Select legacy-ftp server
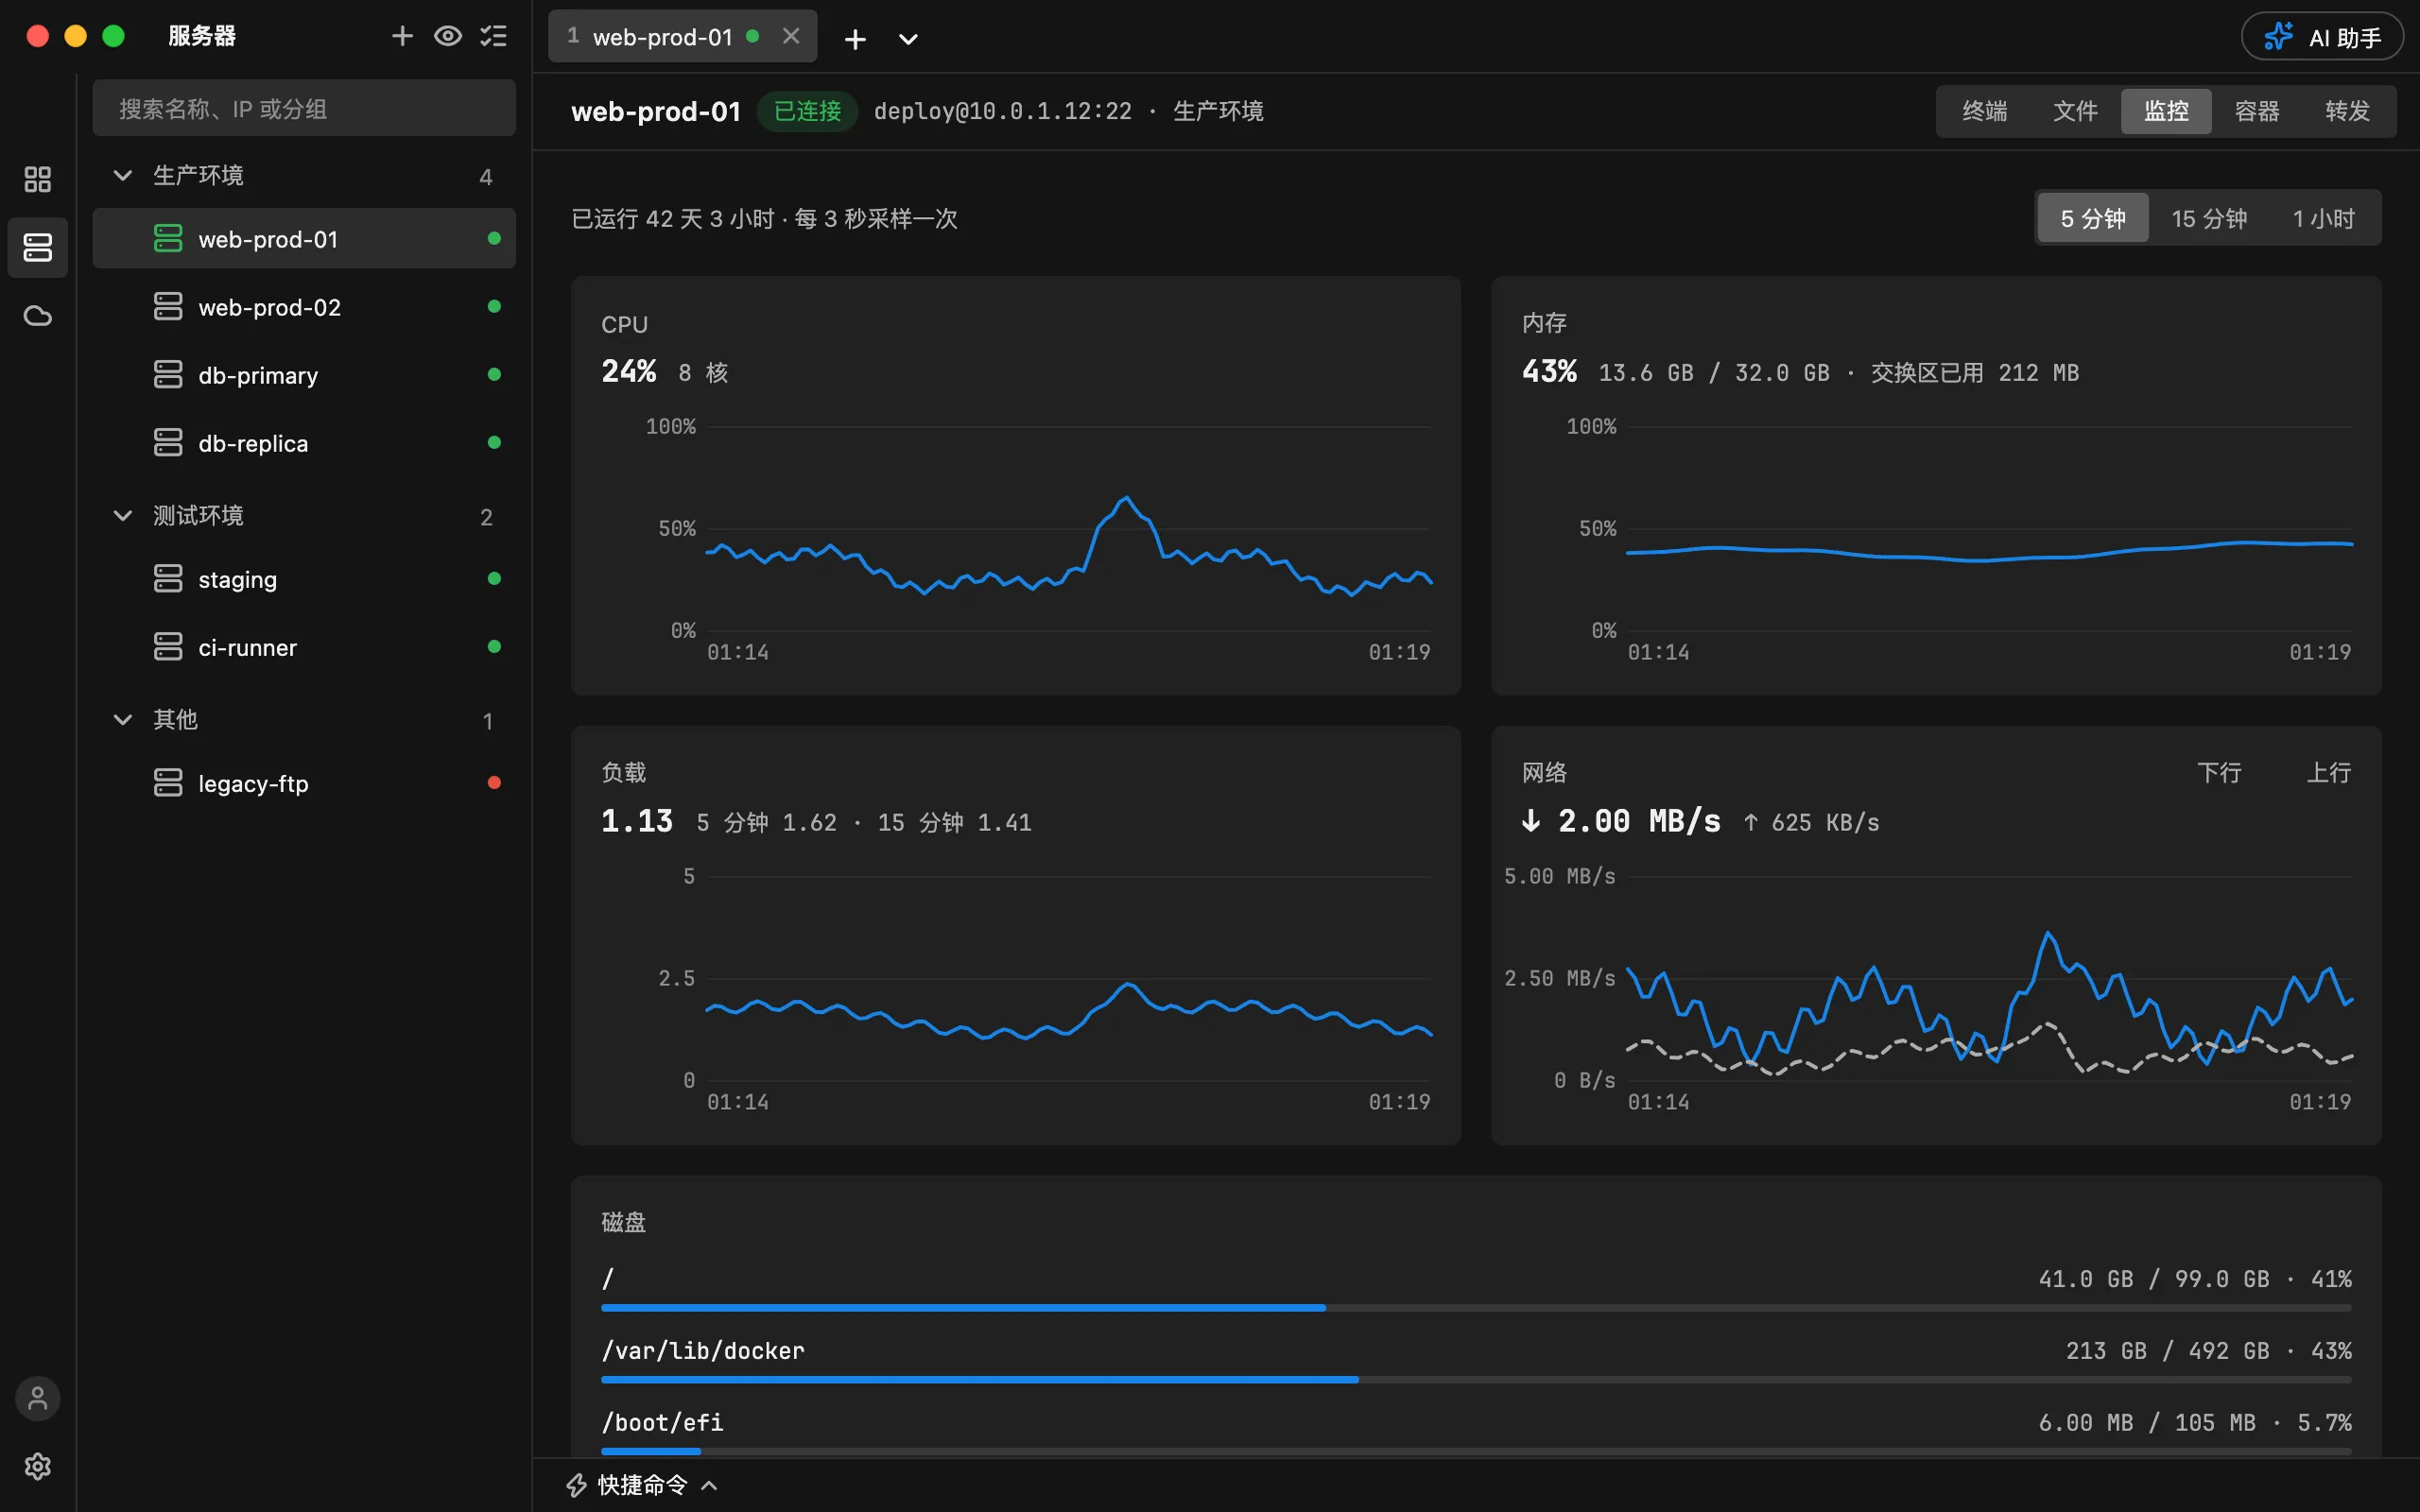The height and width of the screenshot is (1512, 2420). [304, 783]
